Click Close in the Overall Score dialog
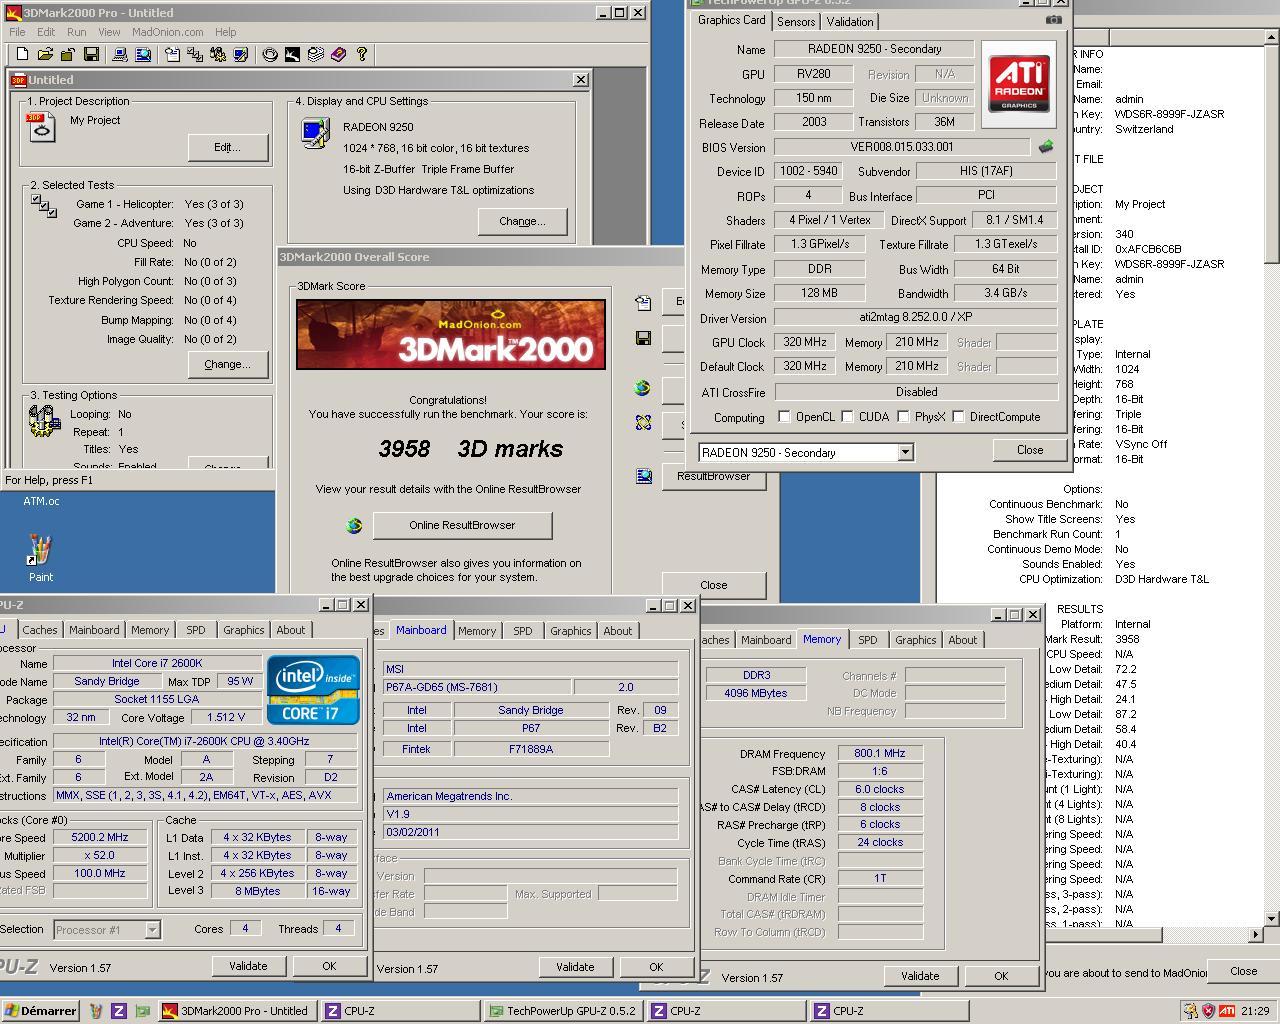 pos(714,585)
